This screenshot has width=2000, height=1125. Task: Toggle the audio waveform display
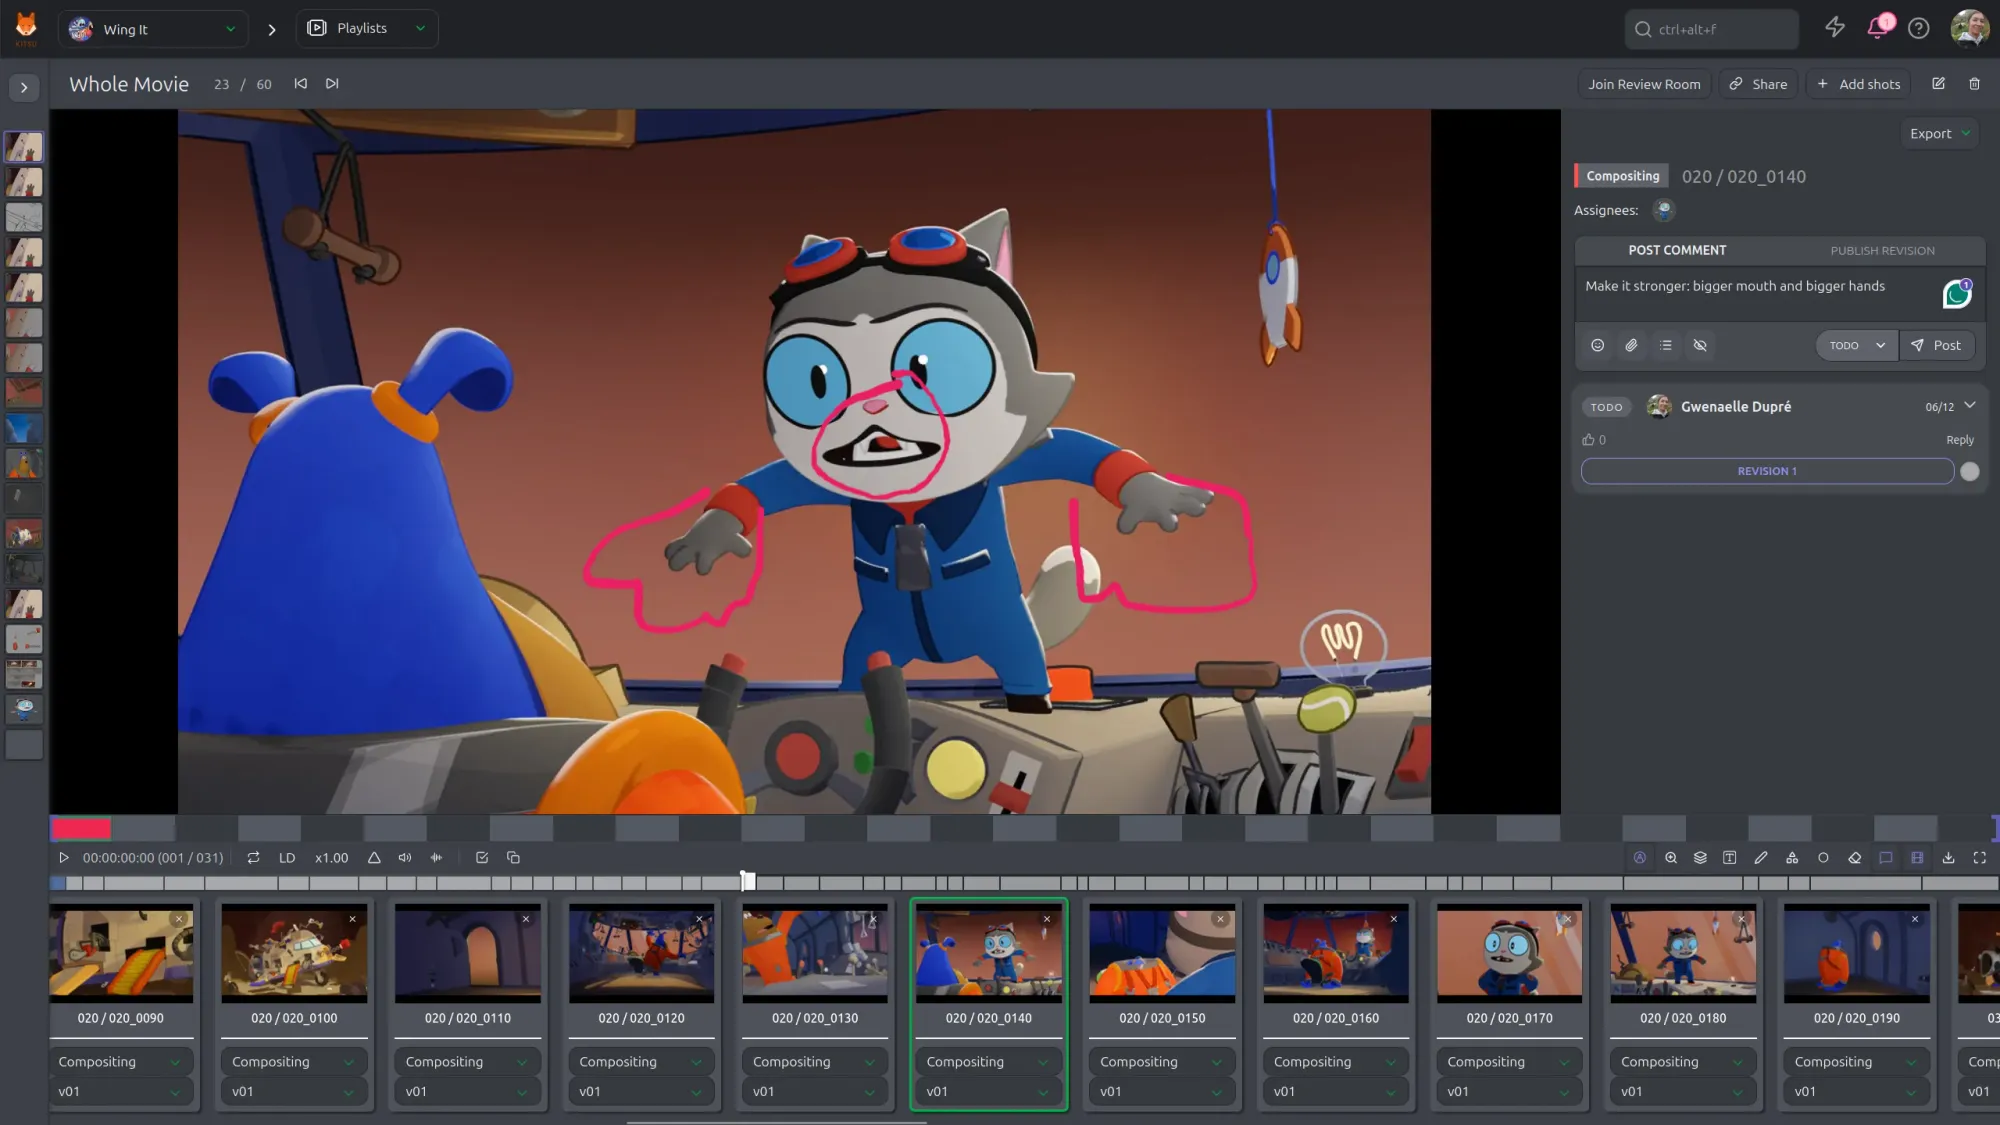[436, 858]
